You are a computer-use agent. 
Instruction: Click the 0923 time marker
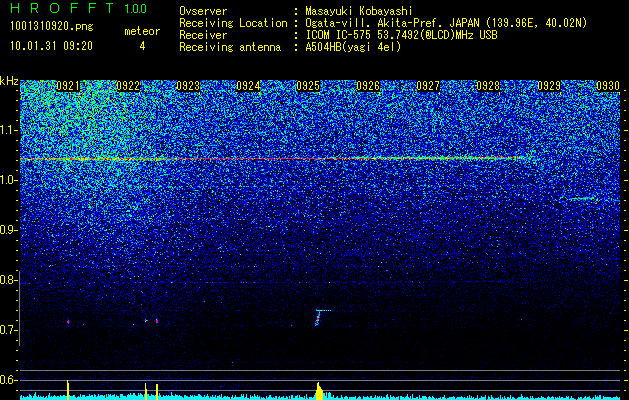(188, 86)
